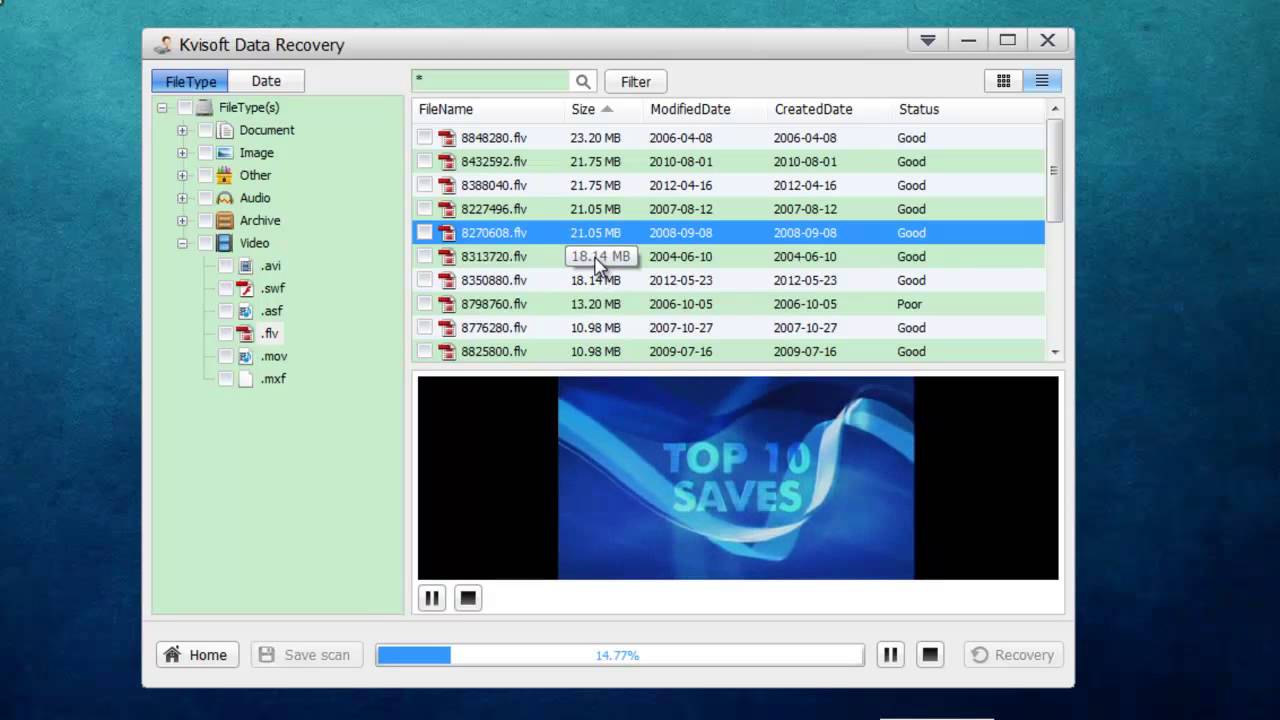Go to Home screen
Image resolution: width=1280 pixels, height=720 pixels.
tap(197, 655)
